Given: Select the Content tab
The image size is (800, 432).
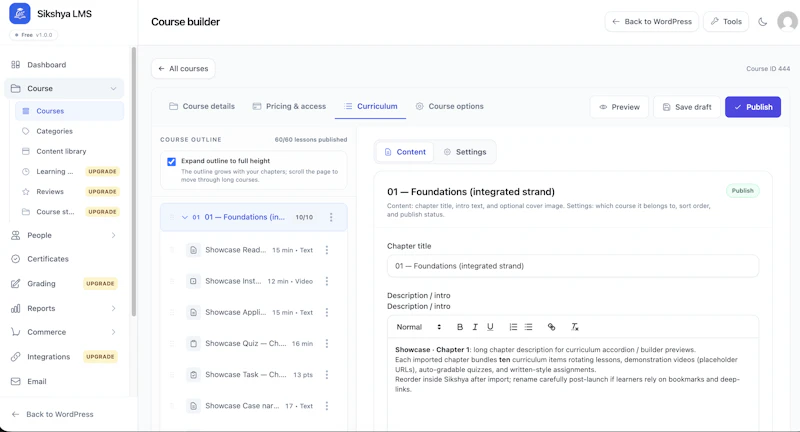Looking at the screenshot, I should click(x=405, y=152).
